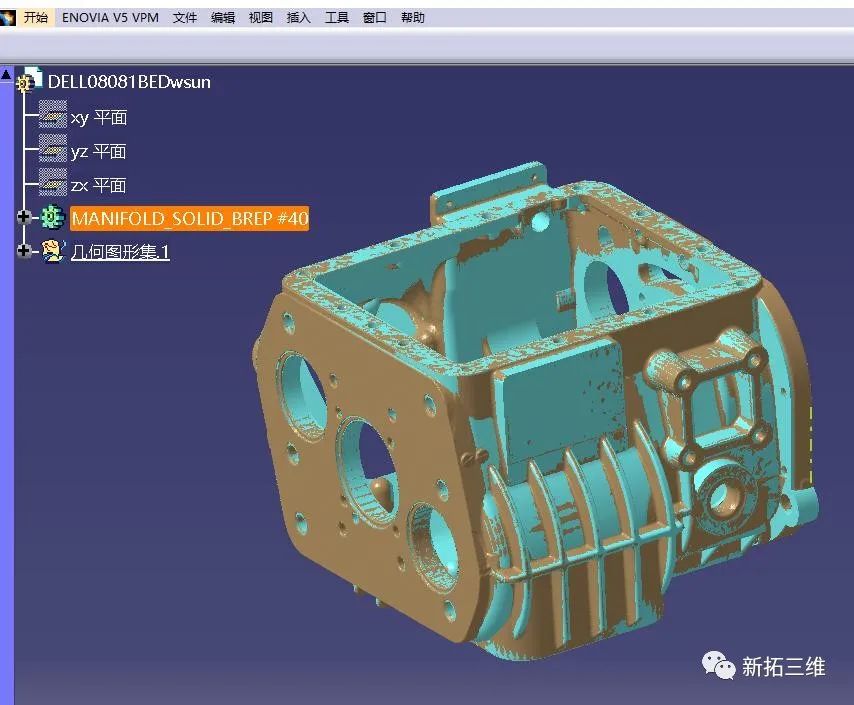Expand the 几何图形集.1 node
854x705 pixels.
pyautogui.click(x=23, y=251)
